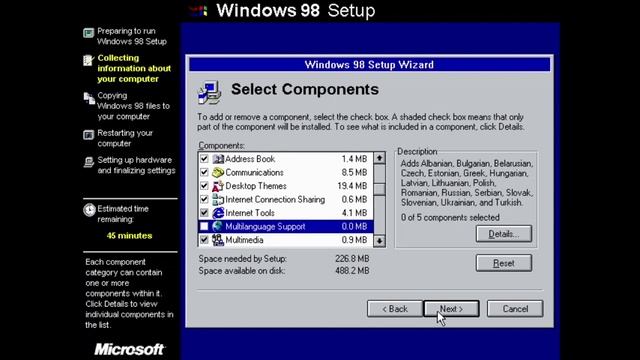Click the 226.8 MB space needed value
The image size is (640, 360).
point(352,259)
